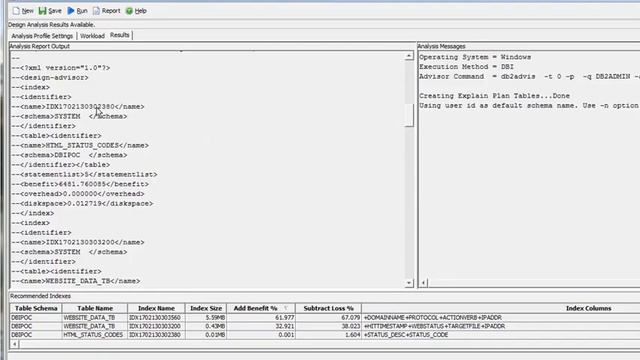
Task: Click the Save disk icon
Action: pyautogui.click(x=42, y=11)
